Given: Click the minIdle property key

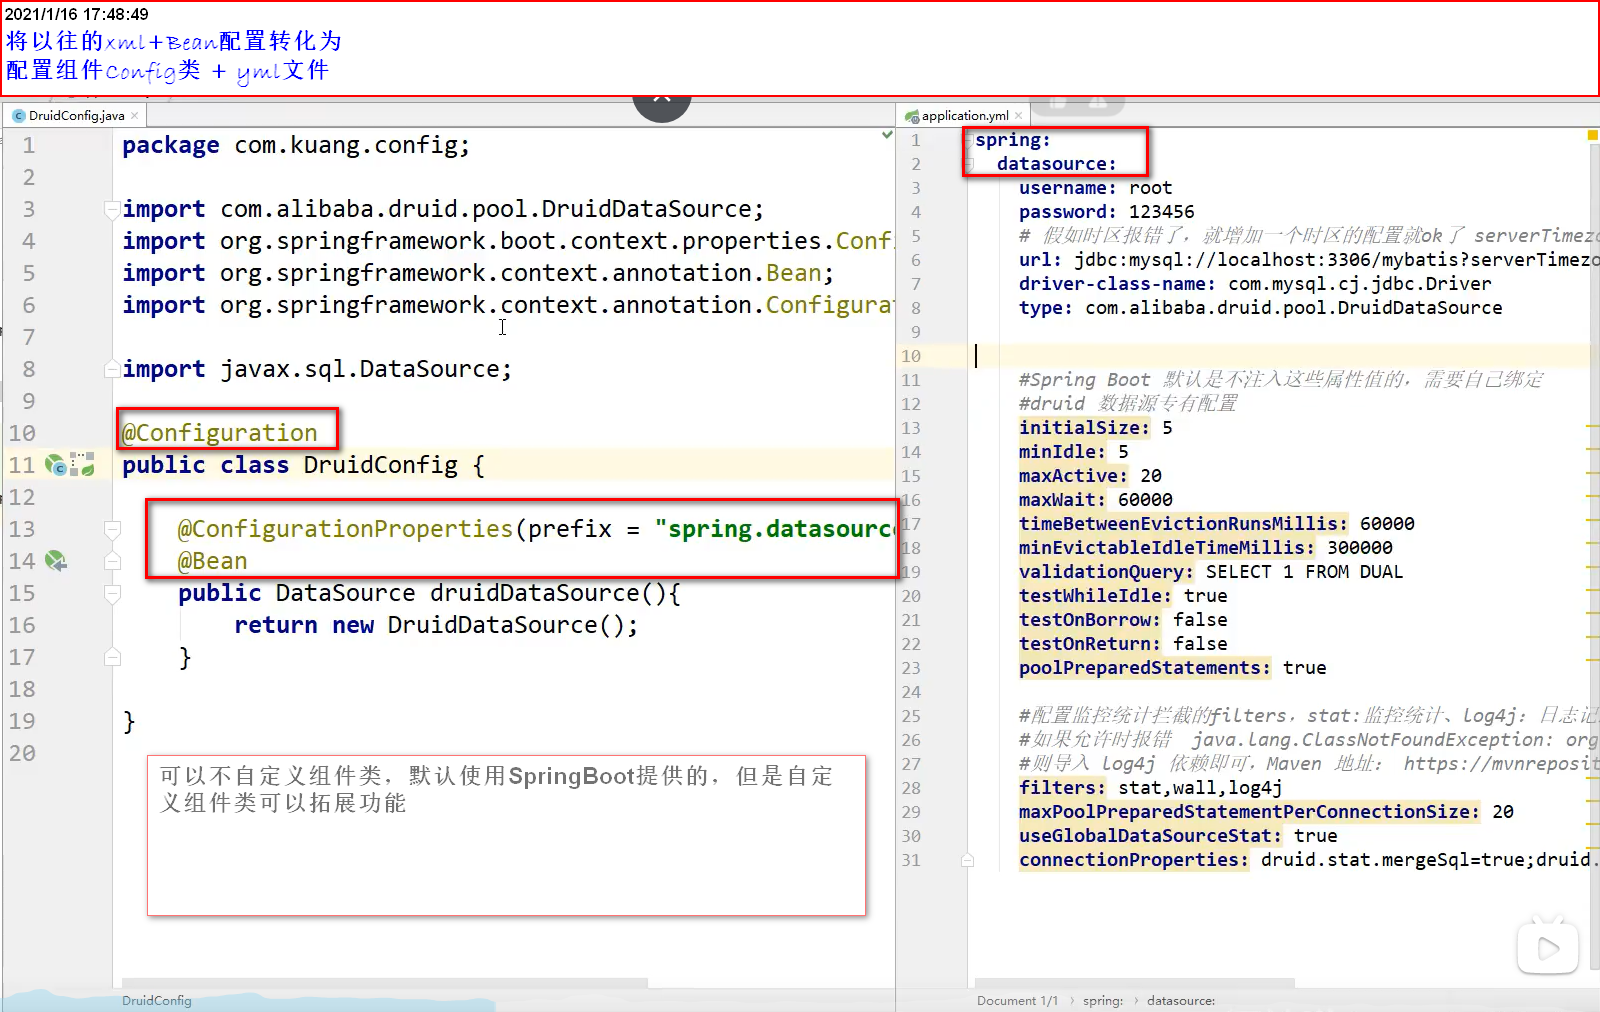Looking at the screenshot, I should click(x=1063, y=452).
